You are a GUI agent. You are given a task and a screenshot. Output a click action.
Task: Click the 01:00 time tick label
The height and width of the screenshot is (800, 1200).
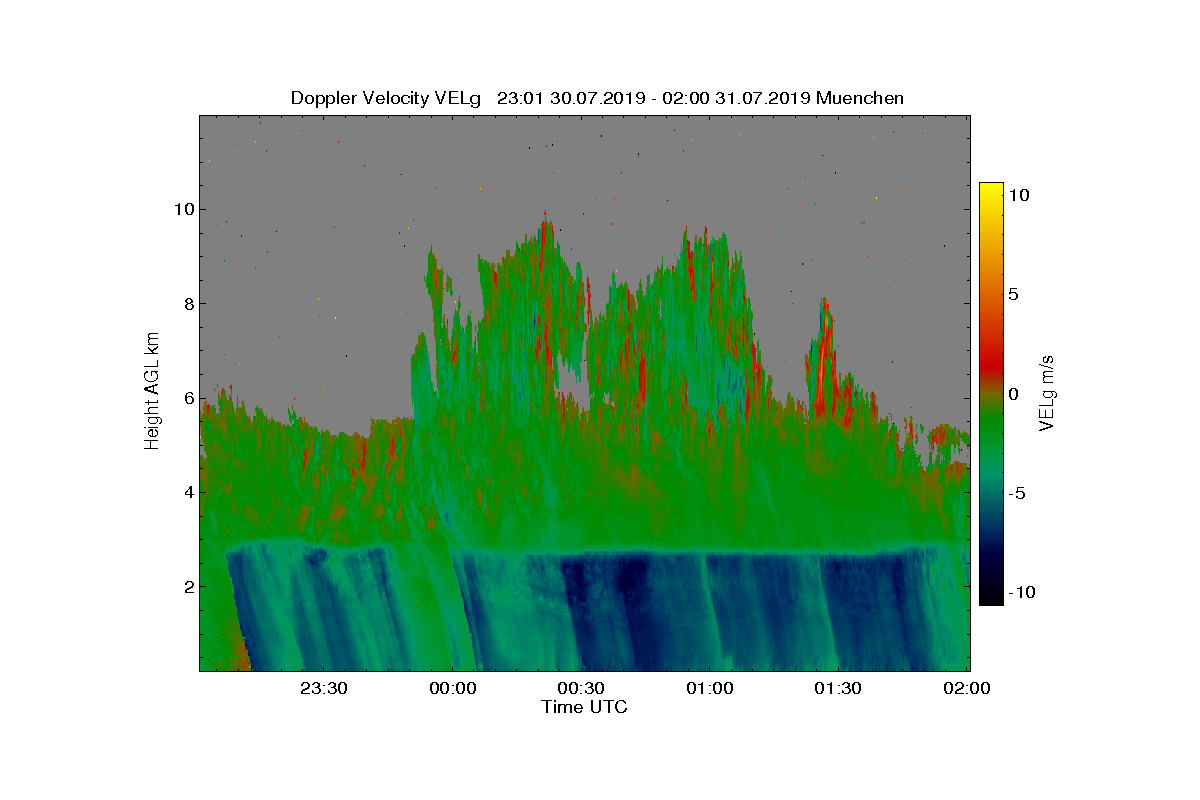coord(710,688)
